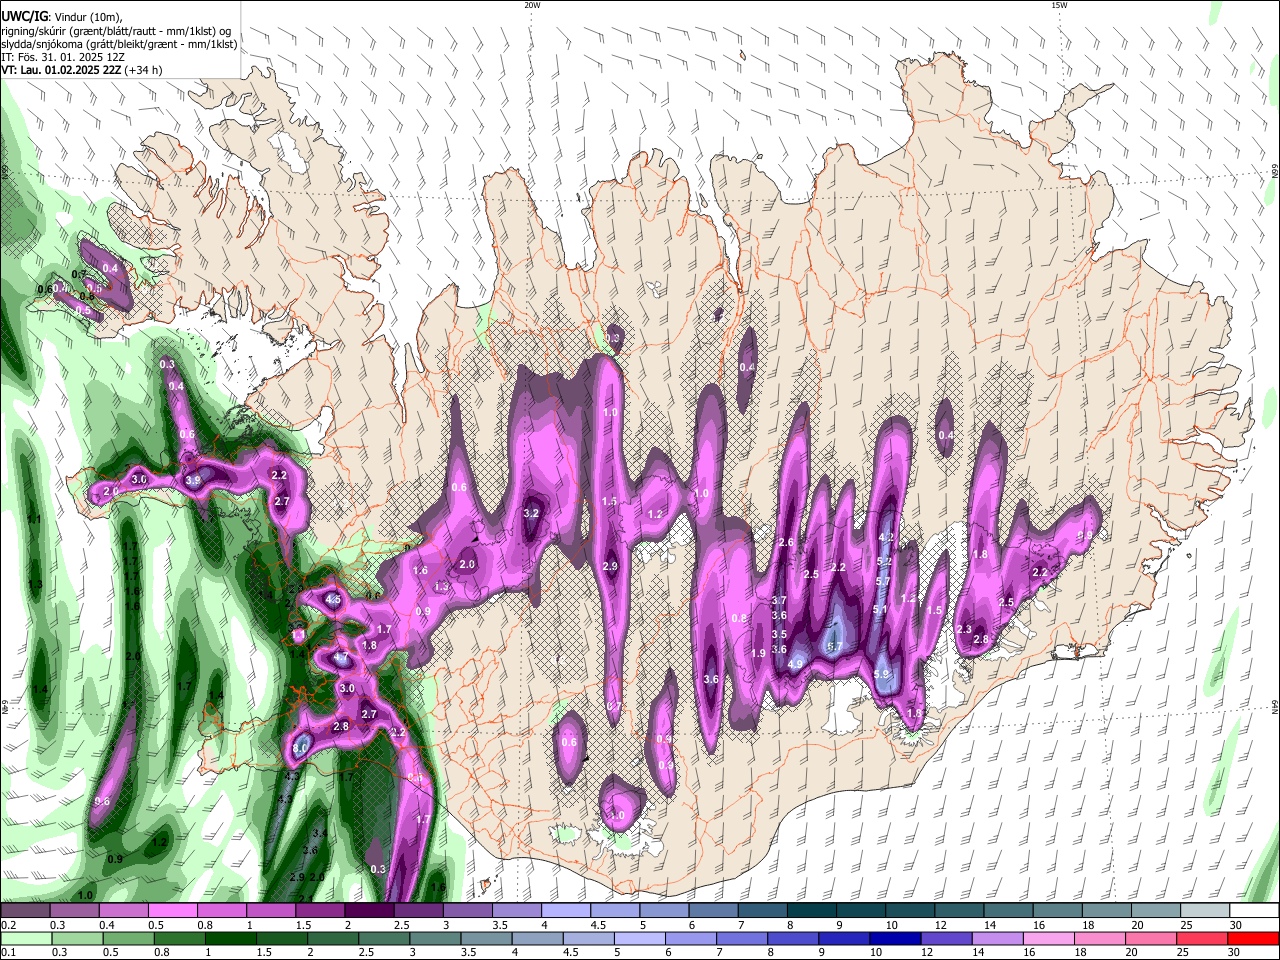Click the initial time line 'IT: Fös. 31. 01. 2025 12Z'

pyautogui.click(x=65, y=57)
